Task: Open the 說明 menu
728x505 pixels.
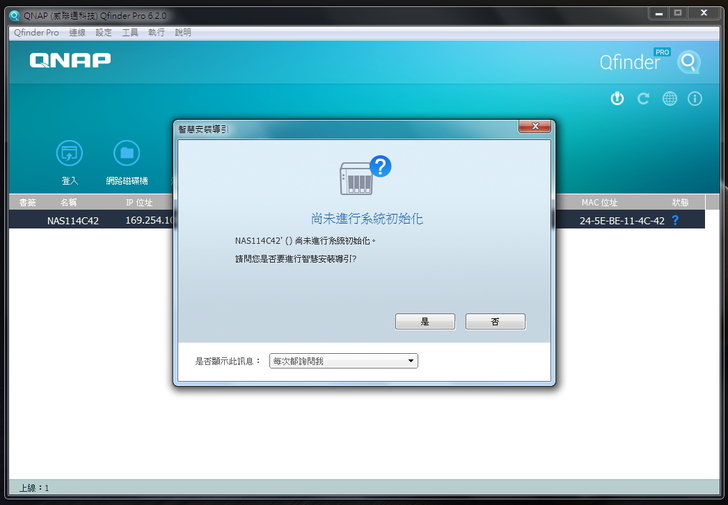Action: pyautogui.click(x=183, y=32)
